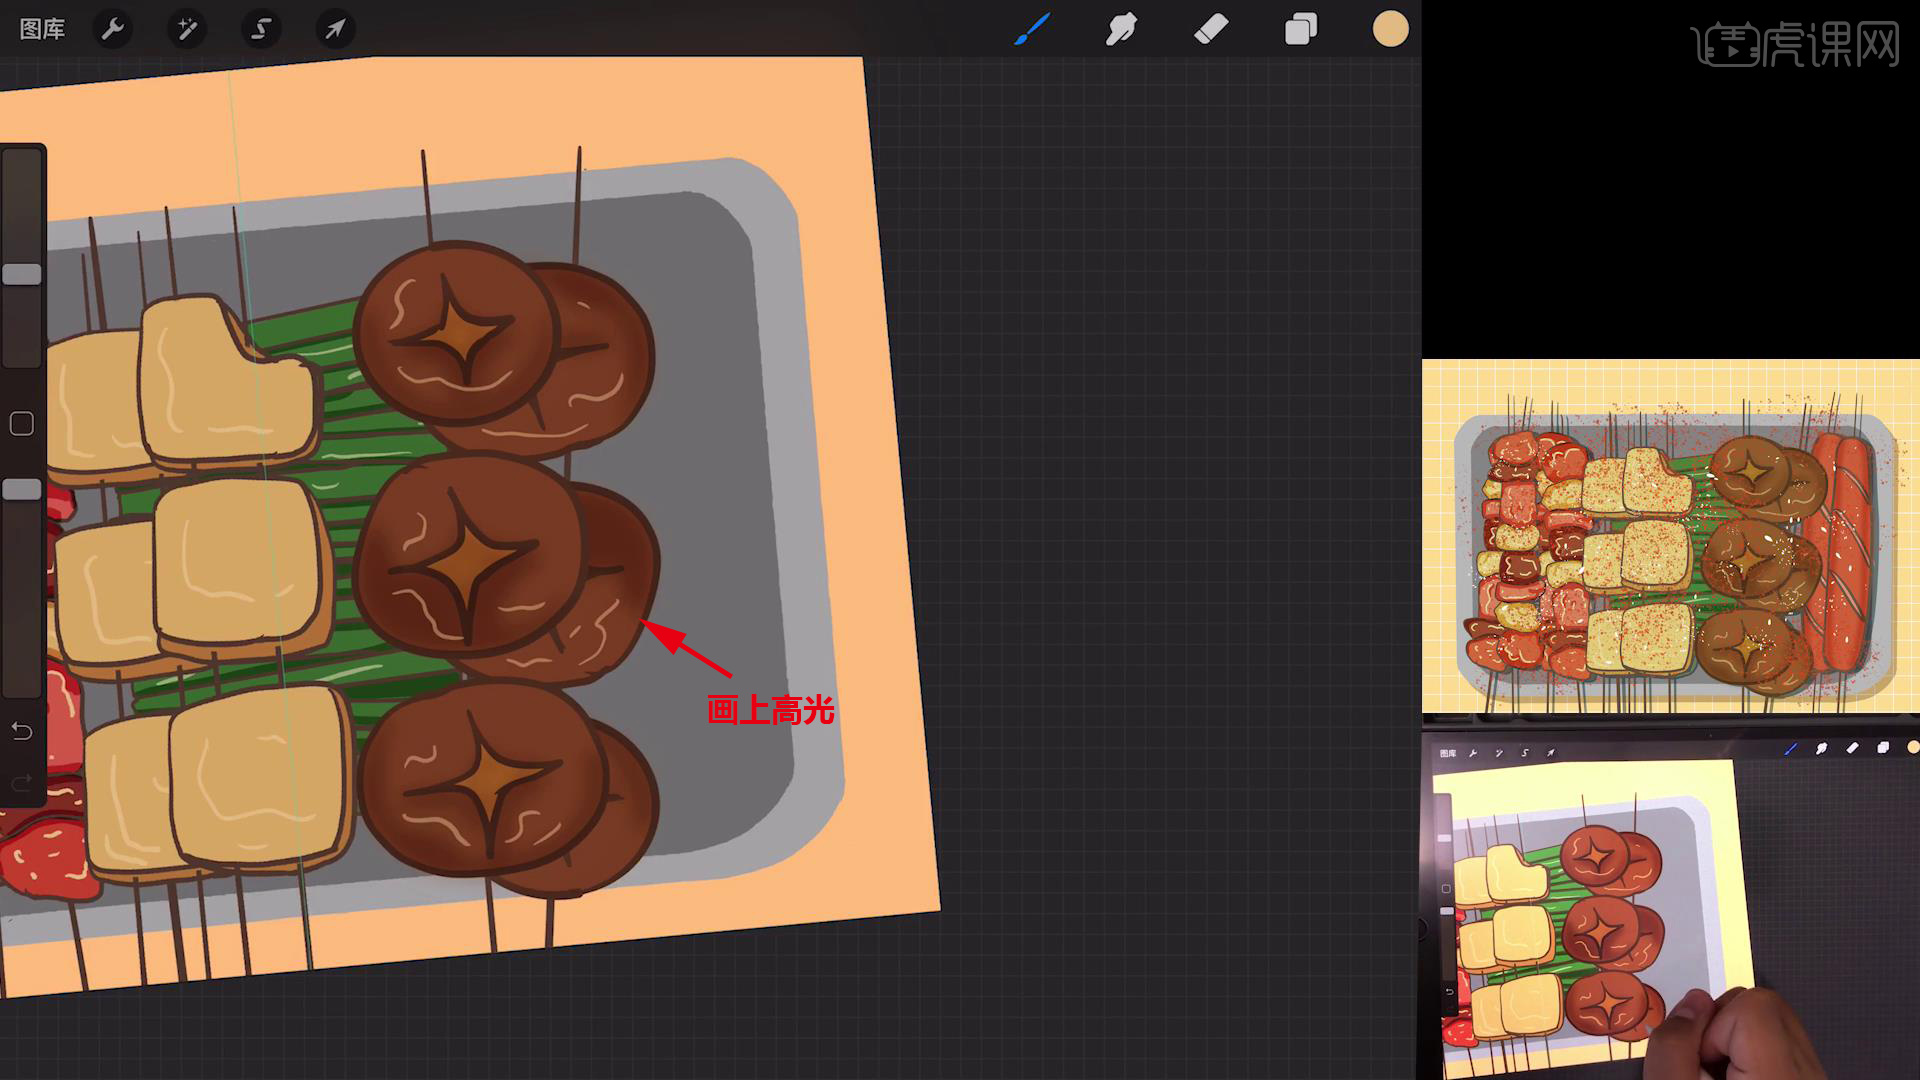Open the Layers panel
Viewport: 1920px width, 1080px height.
point(1300,29)
